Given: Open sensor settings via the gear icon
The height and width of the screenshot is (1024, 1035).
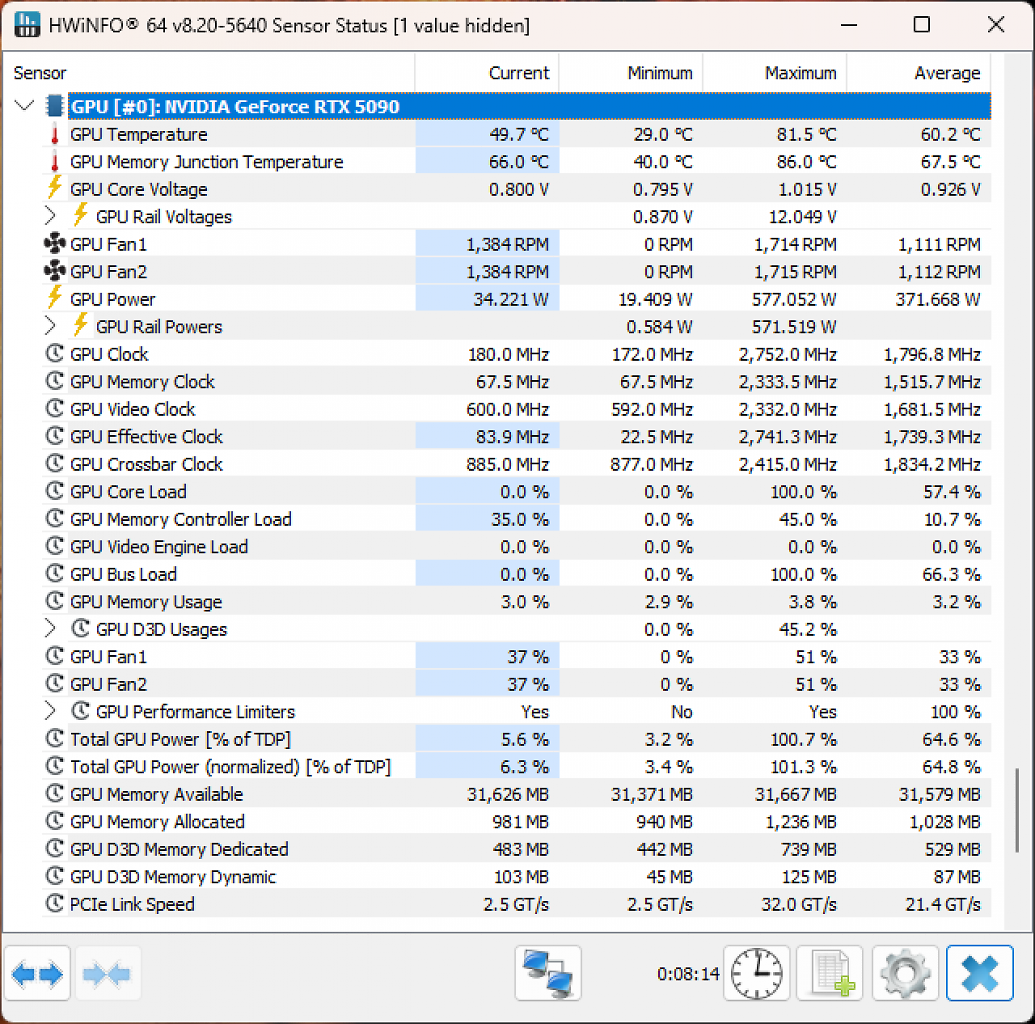Looking at the screenshot, I should [x=905, y=973].
